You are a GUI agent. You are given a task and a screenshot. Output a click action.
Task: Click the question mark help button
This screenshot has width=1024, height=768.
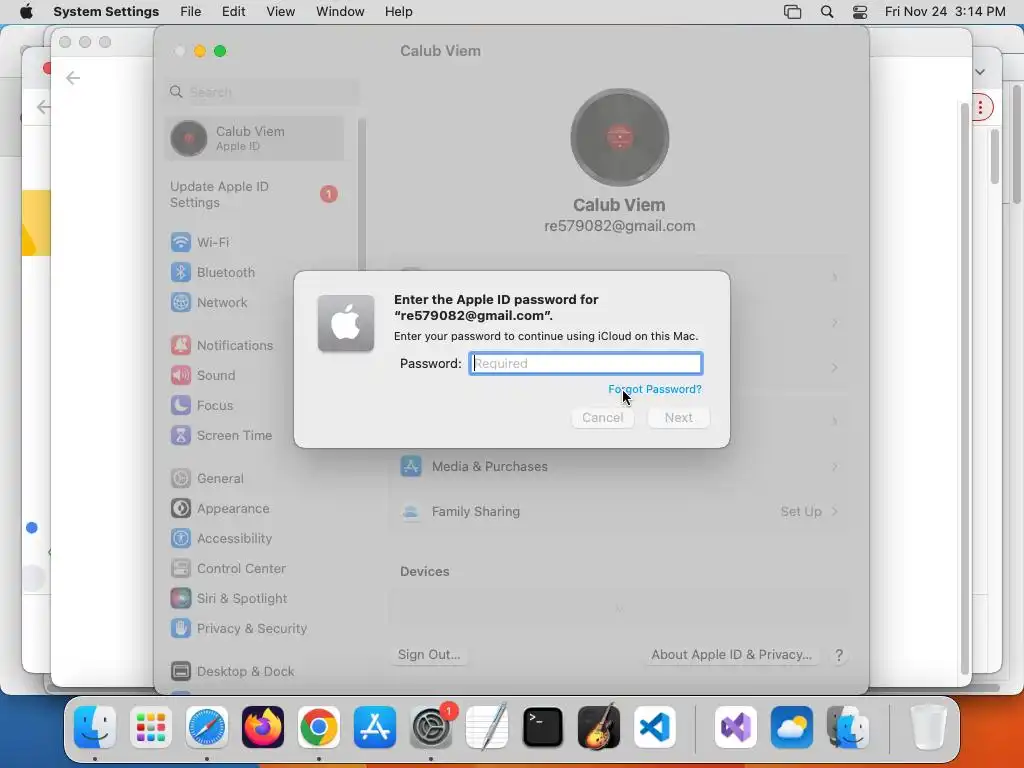click(x=839, y=655)
